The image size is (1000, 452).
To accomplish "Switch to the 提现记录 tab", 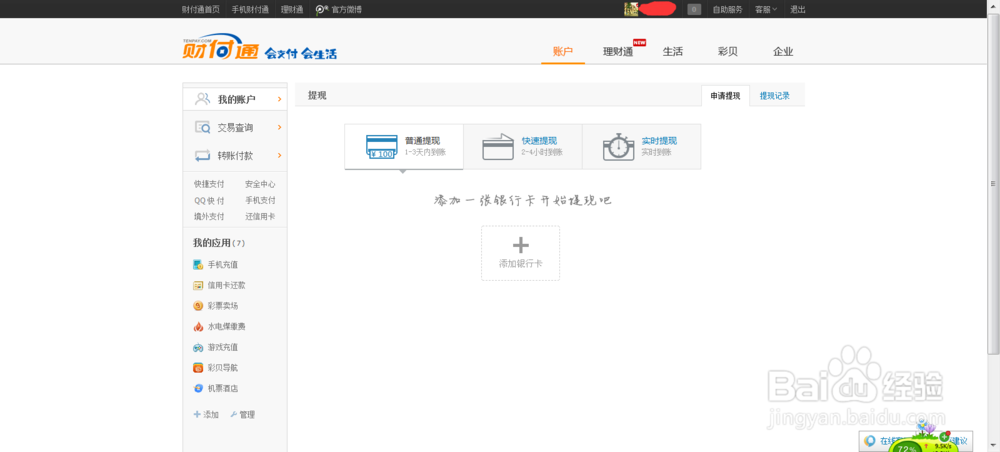I will [x=775, y=96].
